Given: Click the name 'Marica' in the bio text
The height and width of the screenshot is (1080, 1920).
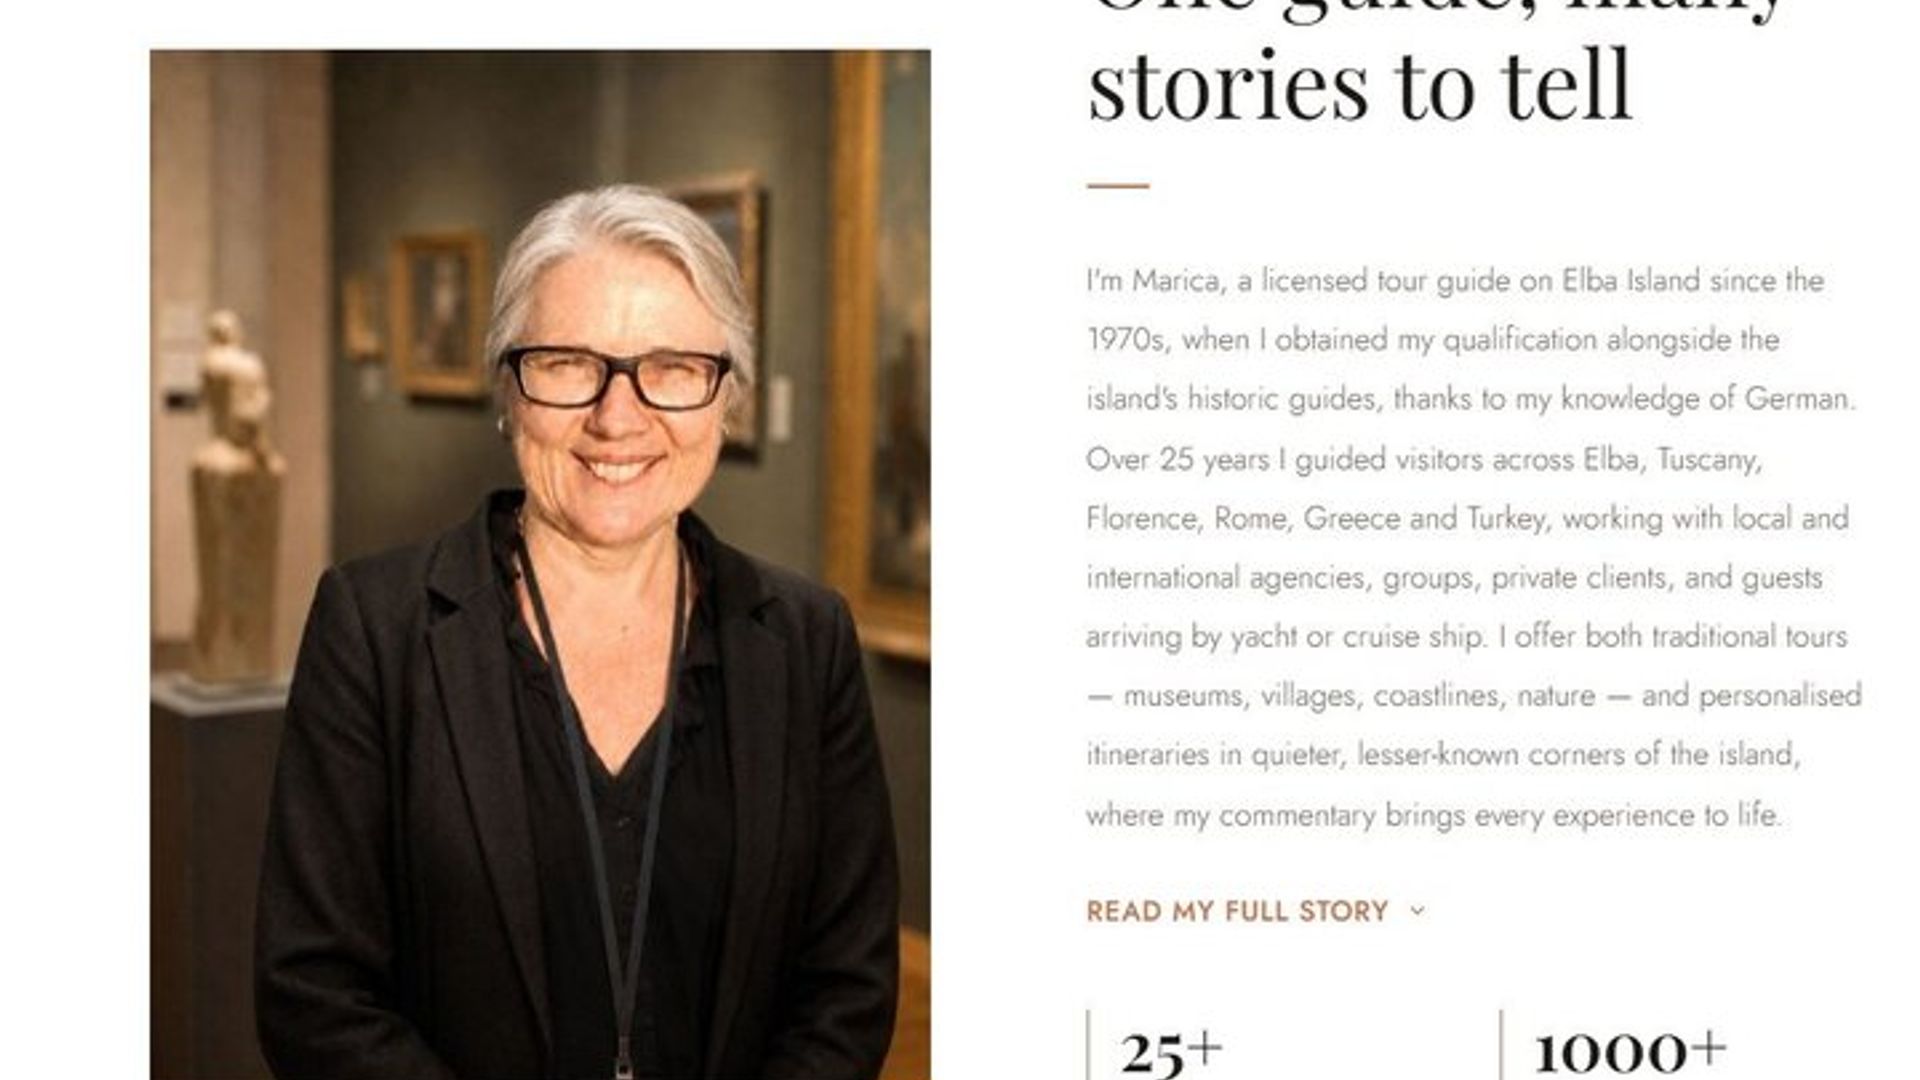Looking at the screenshot, I should 1175,281.
